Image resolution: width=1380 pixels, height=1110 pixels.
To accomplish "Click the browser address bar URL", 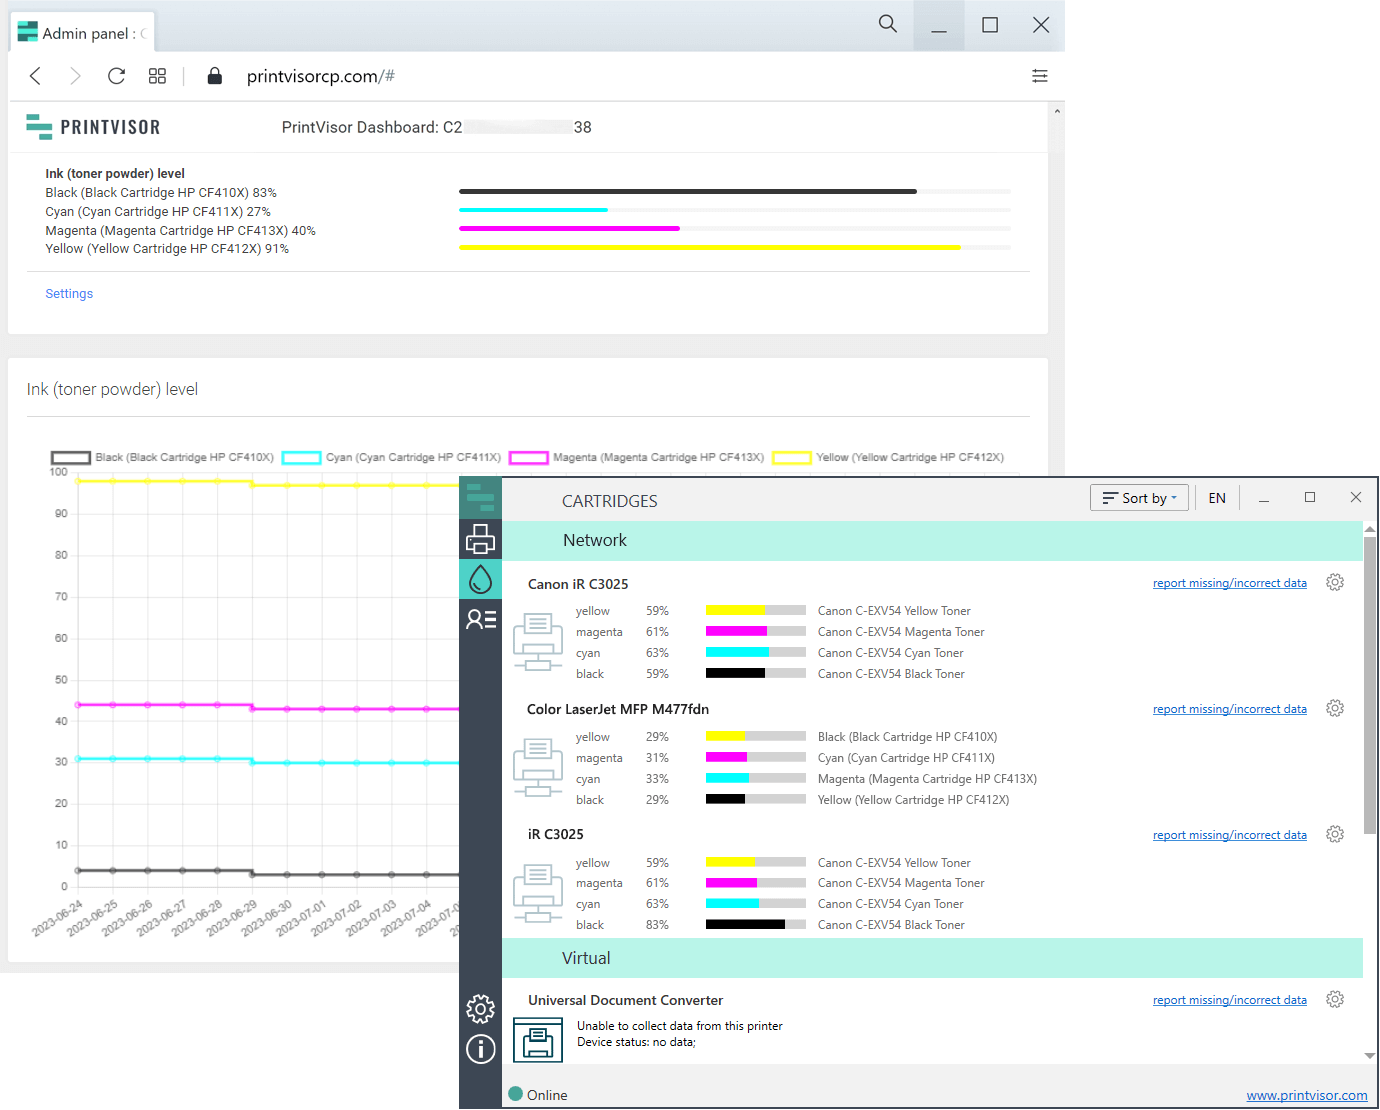I will click(x=320, y=76).
